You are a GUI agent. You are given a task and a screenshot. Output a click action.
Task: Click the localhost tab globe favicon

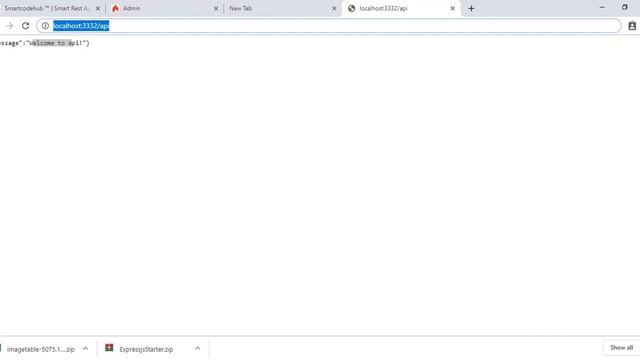pos(351,8)
